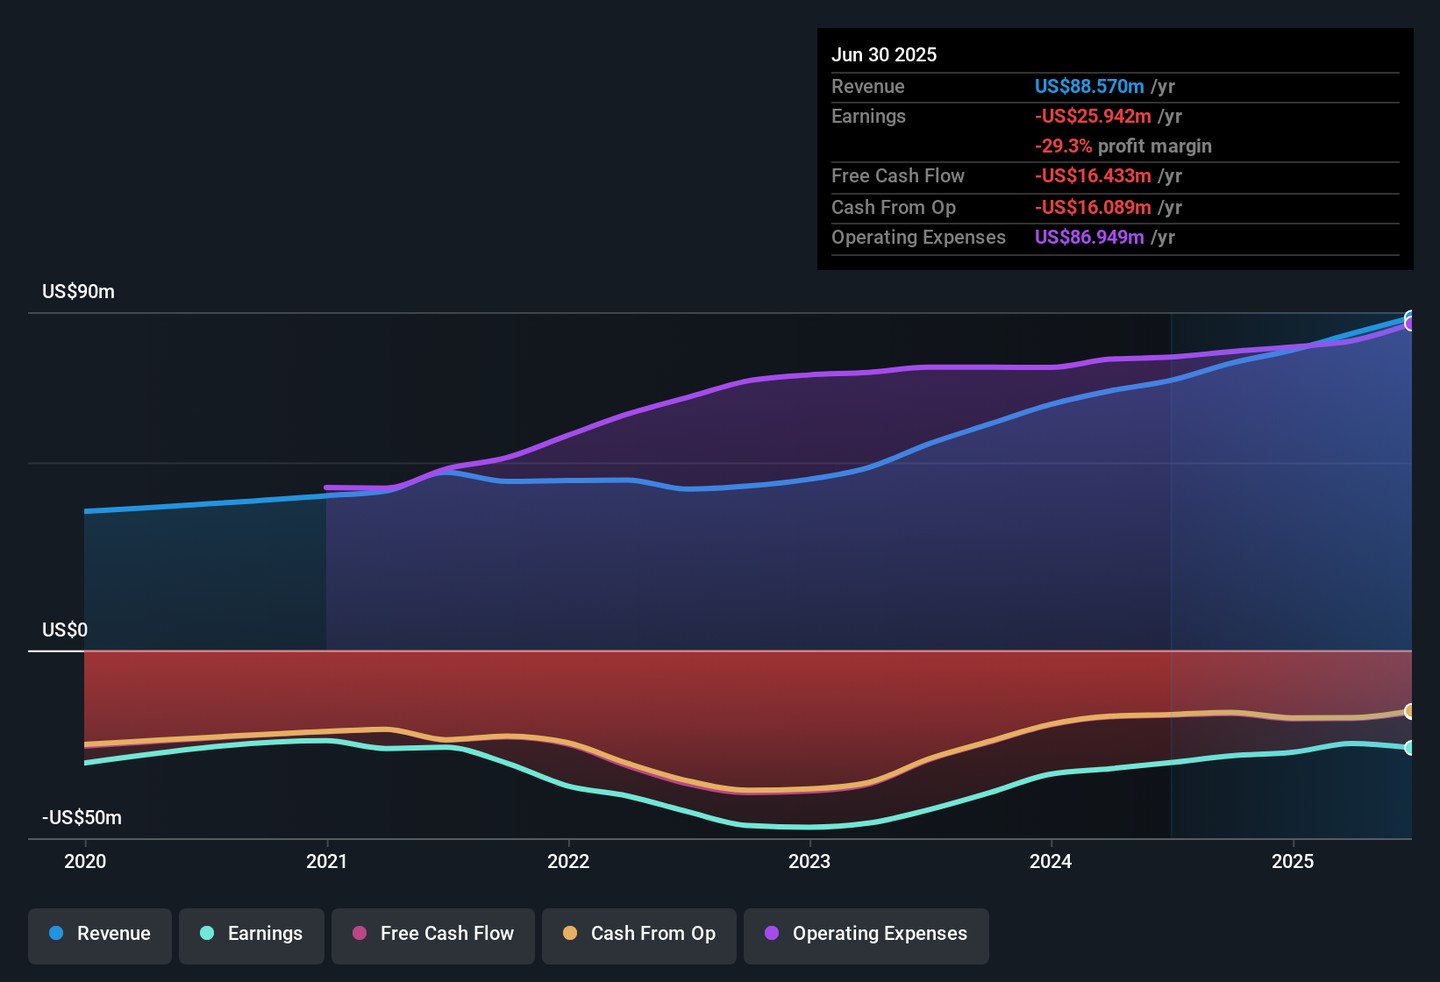Click the US$86.949m operating expenses value
1440x982 pixels.
click(1089, 237)
